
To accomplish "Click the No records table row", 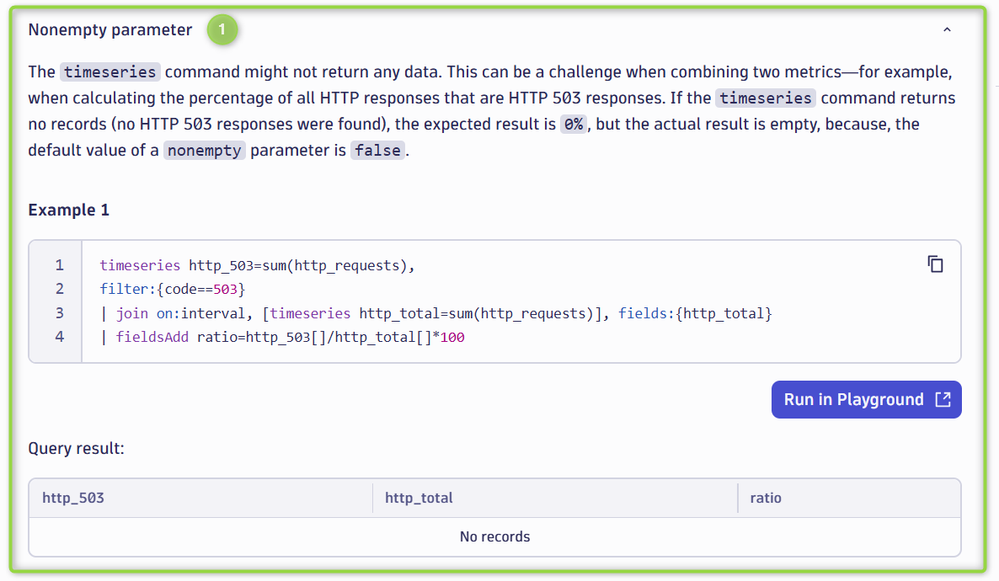I will (x=495, y=537).
